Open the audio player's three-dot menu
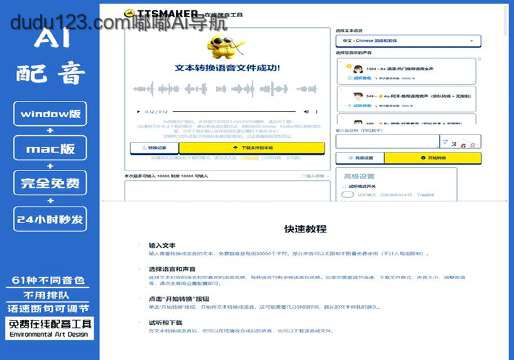The width and height of the screenshot is (514, 360). (316, 112)
